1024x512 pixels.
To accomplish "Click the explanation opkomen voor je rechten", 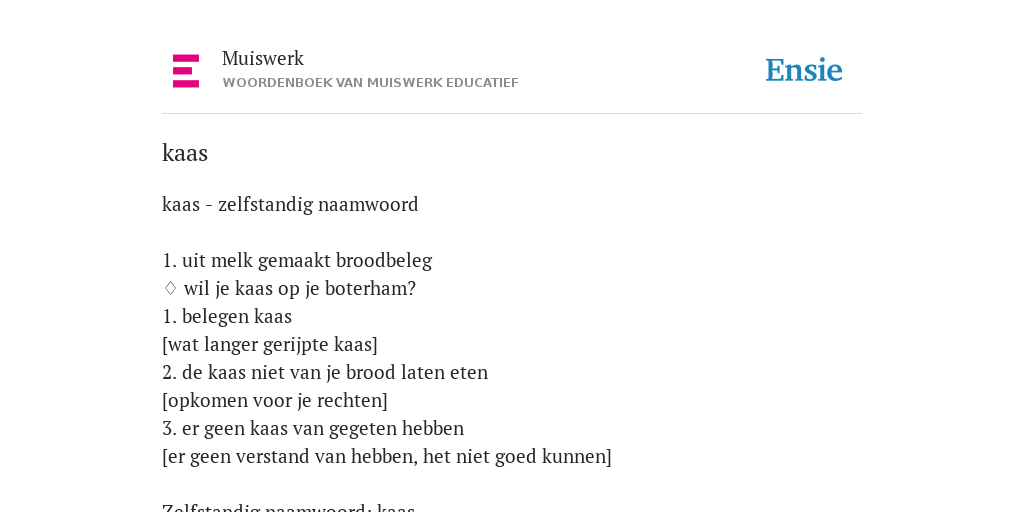I will [x=275, y=401].
